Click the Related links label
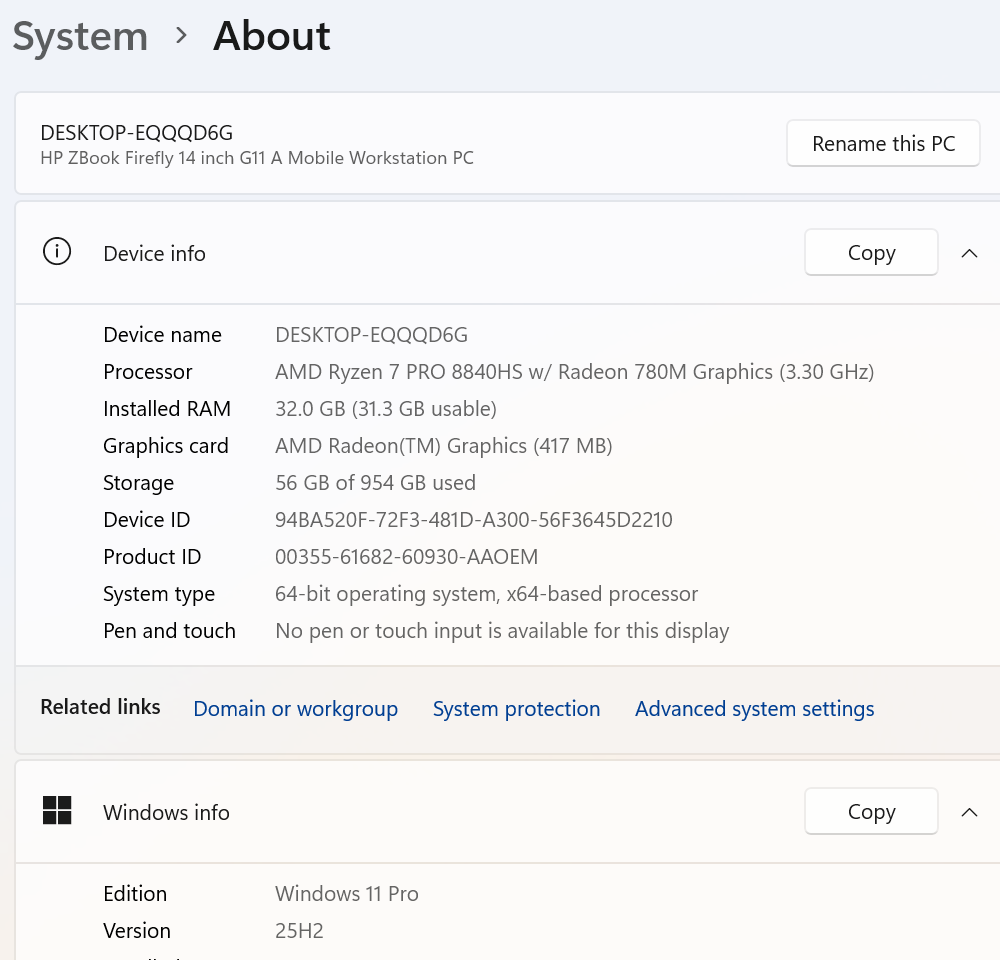Viewport: 1000px width, 960px height. 100,707
